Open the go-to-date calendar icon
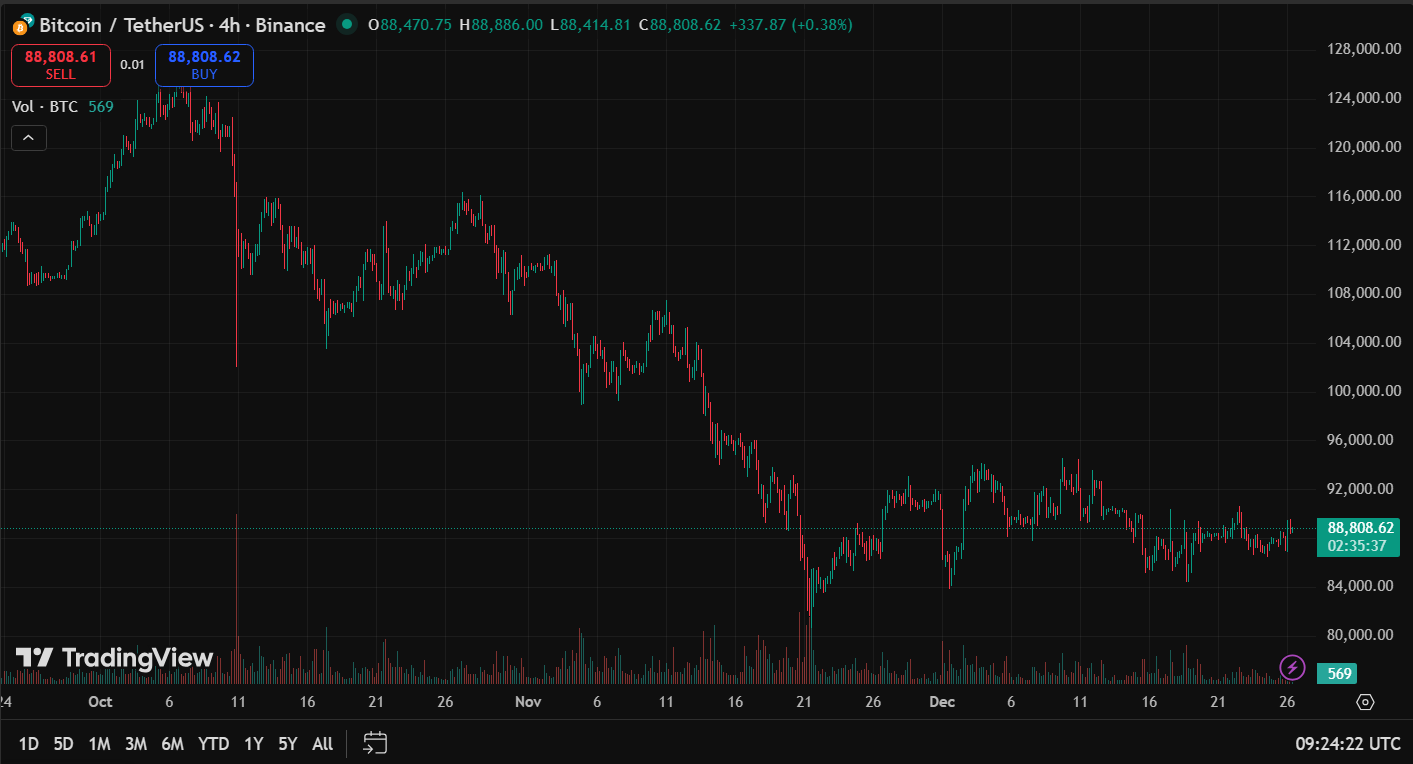The width and height of the screenshot is (1413, 764). coord(375,743)
